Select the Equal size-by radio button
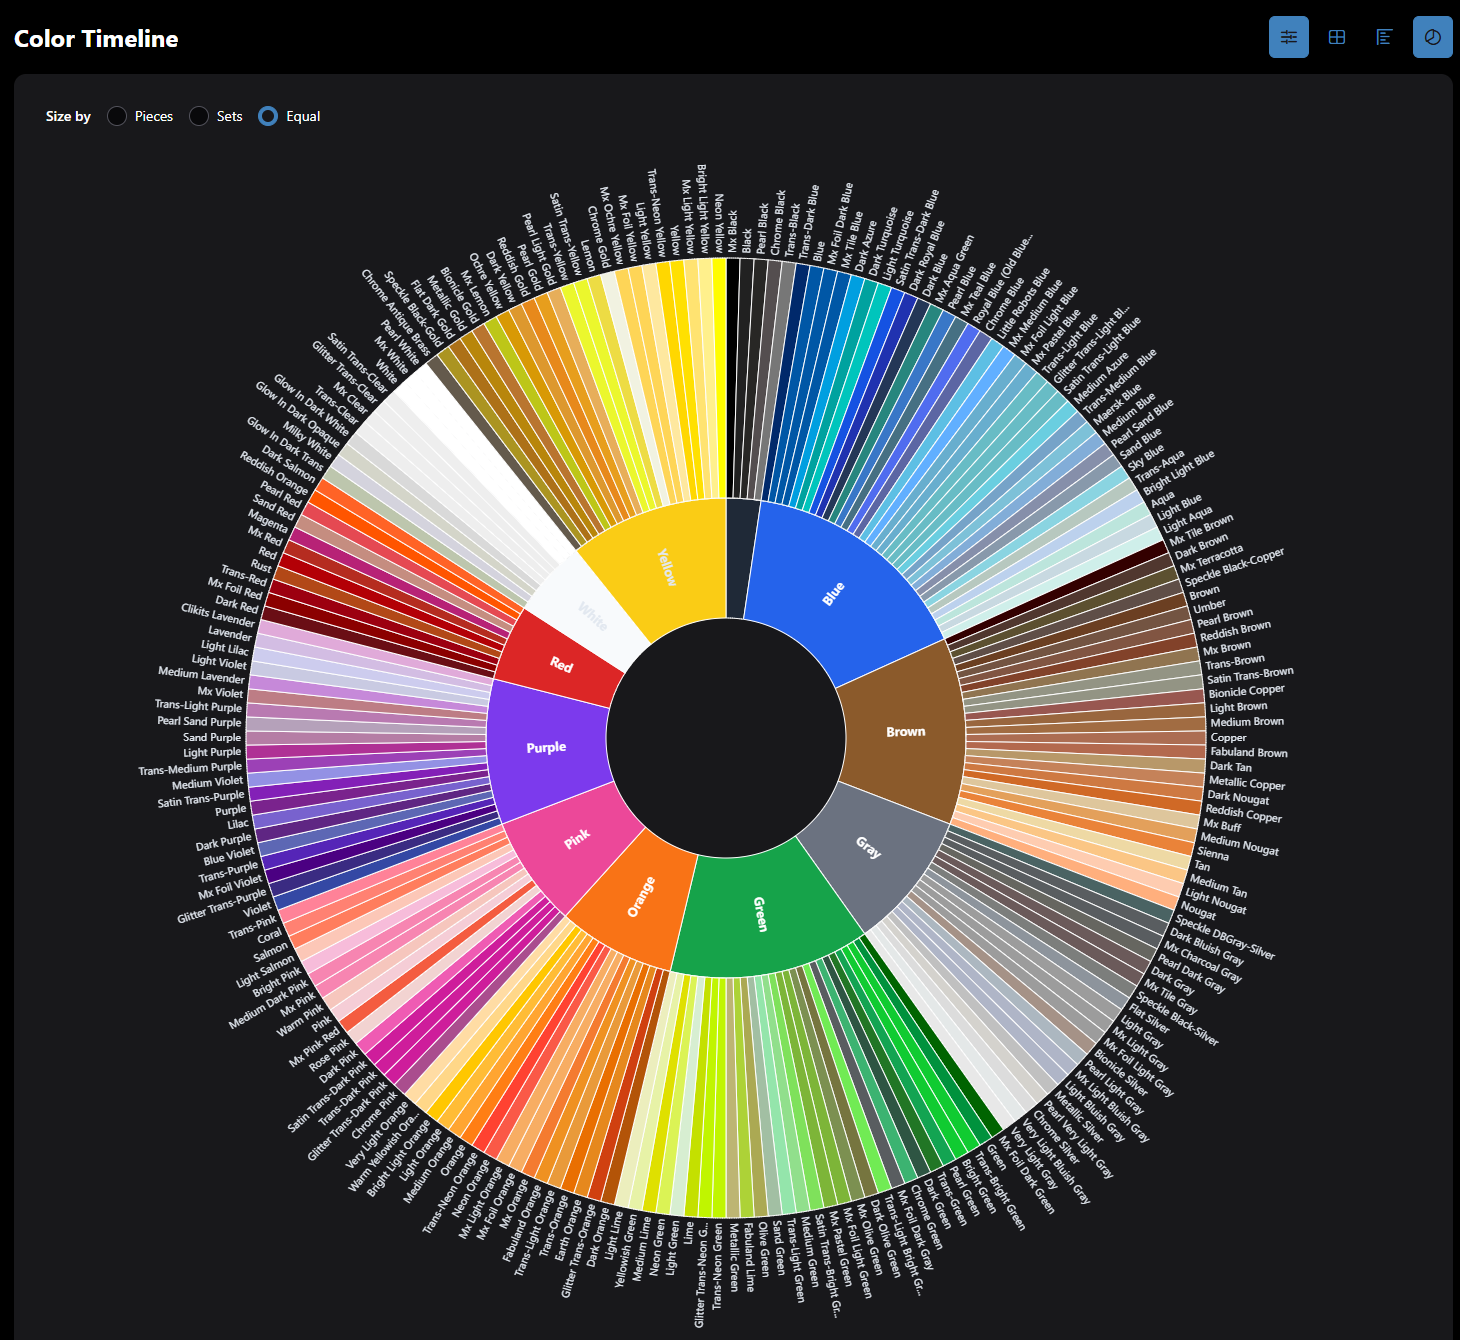The height and width of the screenshot is (1340, 1460). pos(268,116)
